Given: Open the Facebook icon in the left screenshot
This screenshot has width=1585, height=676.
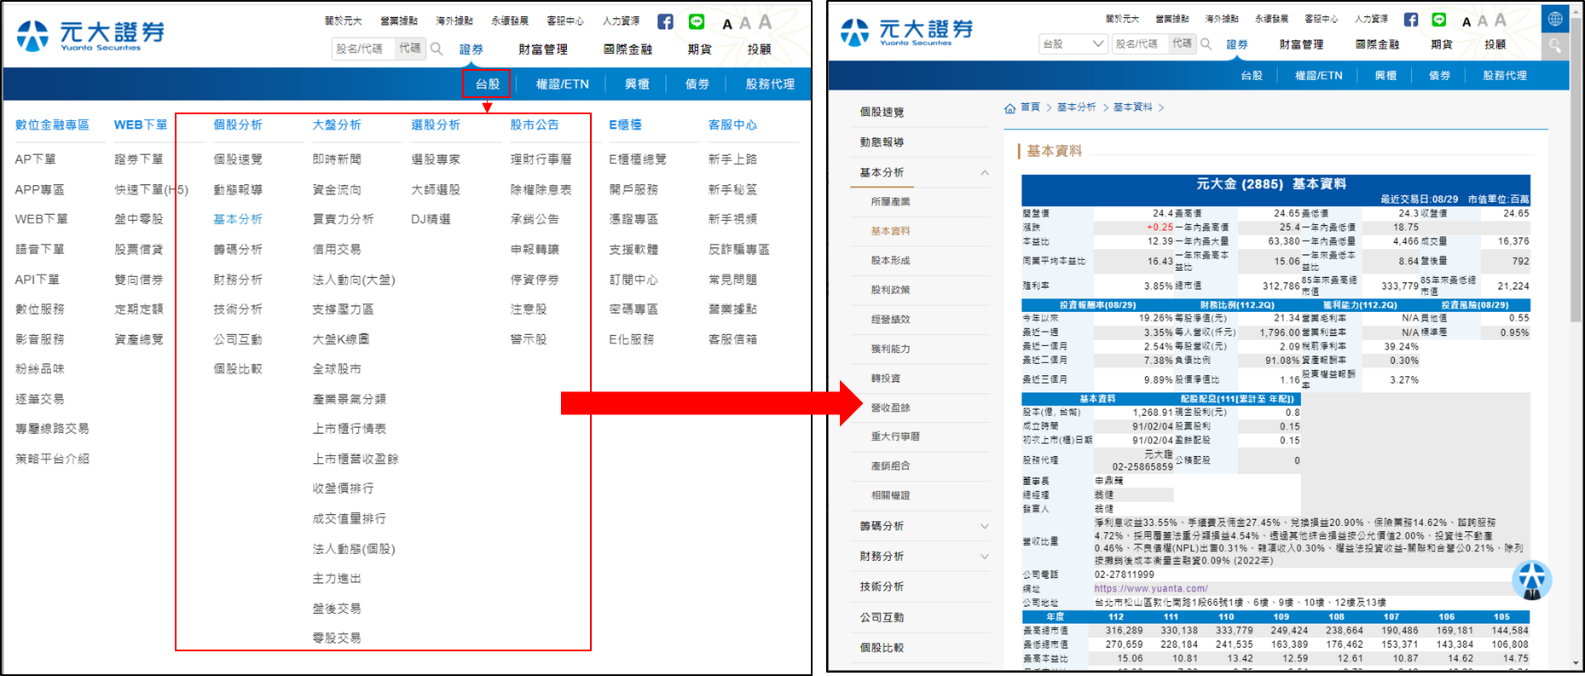Looking at the screenshot, I should pyautogui.click(x=665, y=21).
